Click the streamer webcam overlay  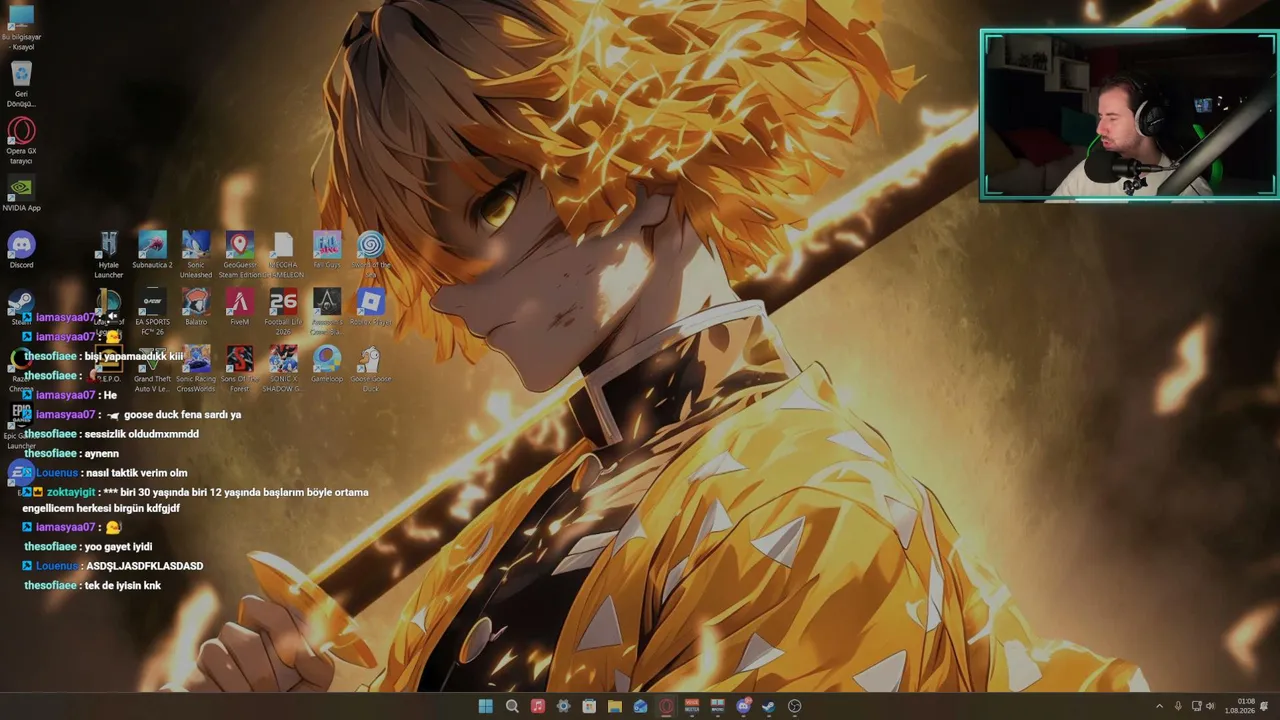click(x=1129, y=115)
